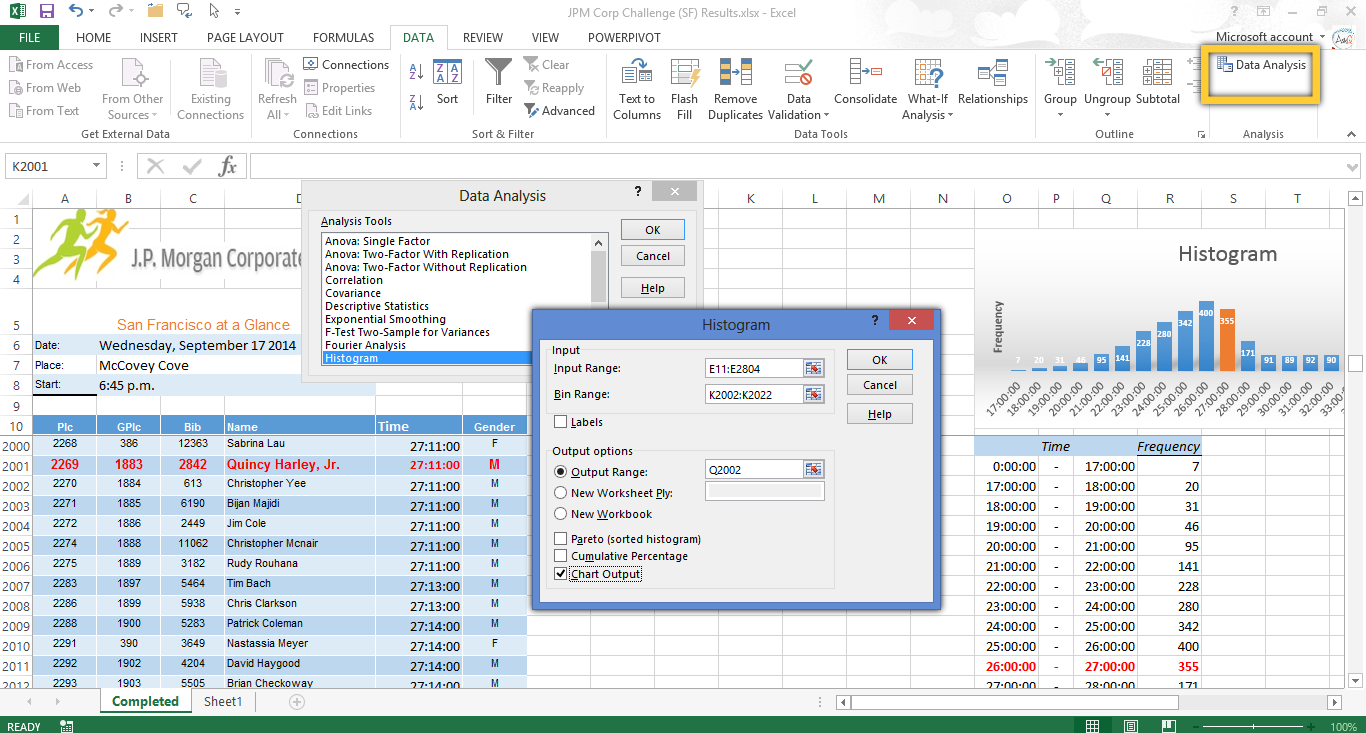Image resolution: width=1366 pixels, height=733 pixels.
Task: Click Remove Duplicates
Action: pos(735,89)
